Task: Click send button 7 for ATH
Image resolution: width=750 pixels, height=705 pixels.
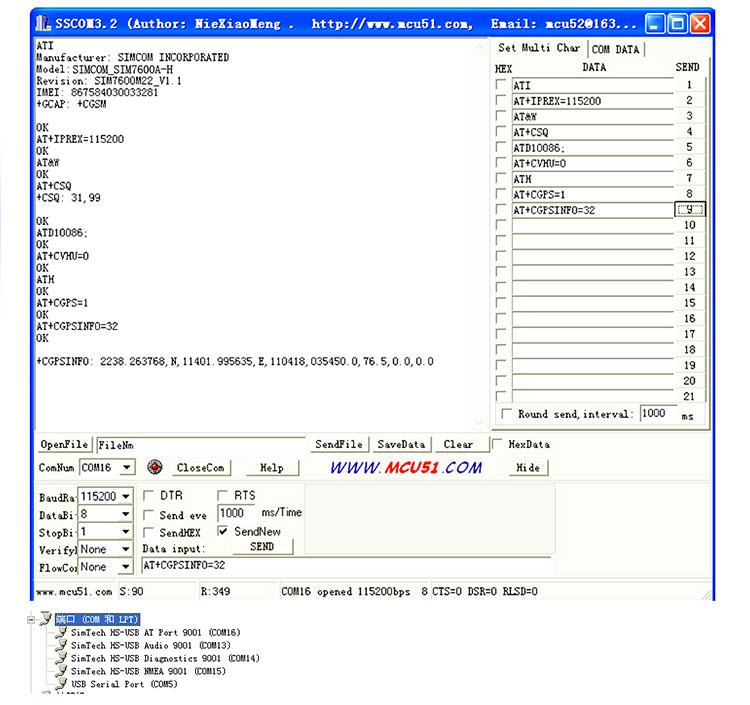Action: (689, 178)
